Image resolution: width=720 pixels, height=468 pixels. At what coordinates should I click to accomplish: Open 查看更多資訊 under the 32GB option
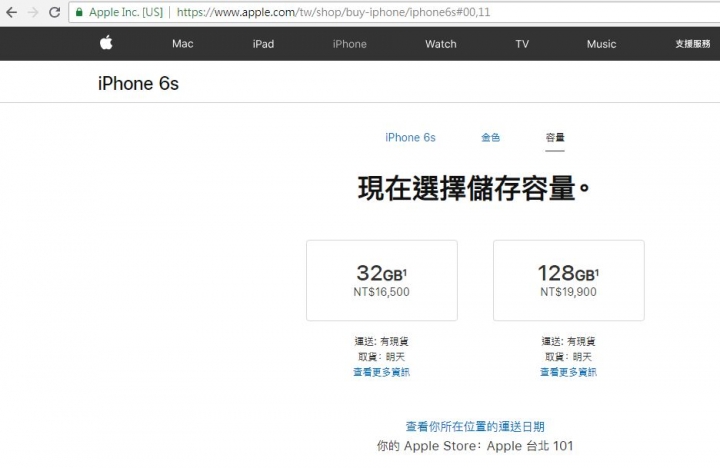point(381,372)
